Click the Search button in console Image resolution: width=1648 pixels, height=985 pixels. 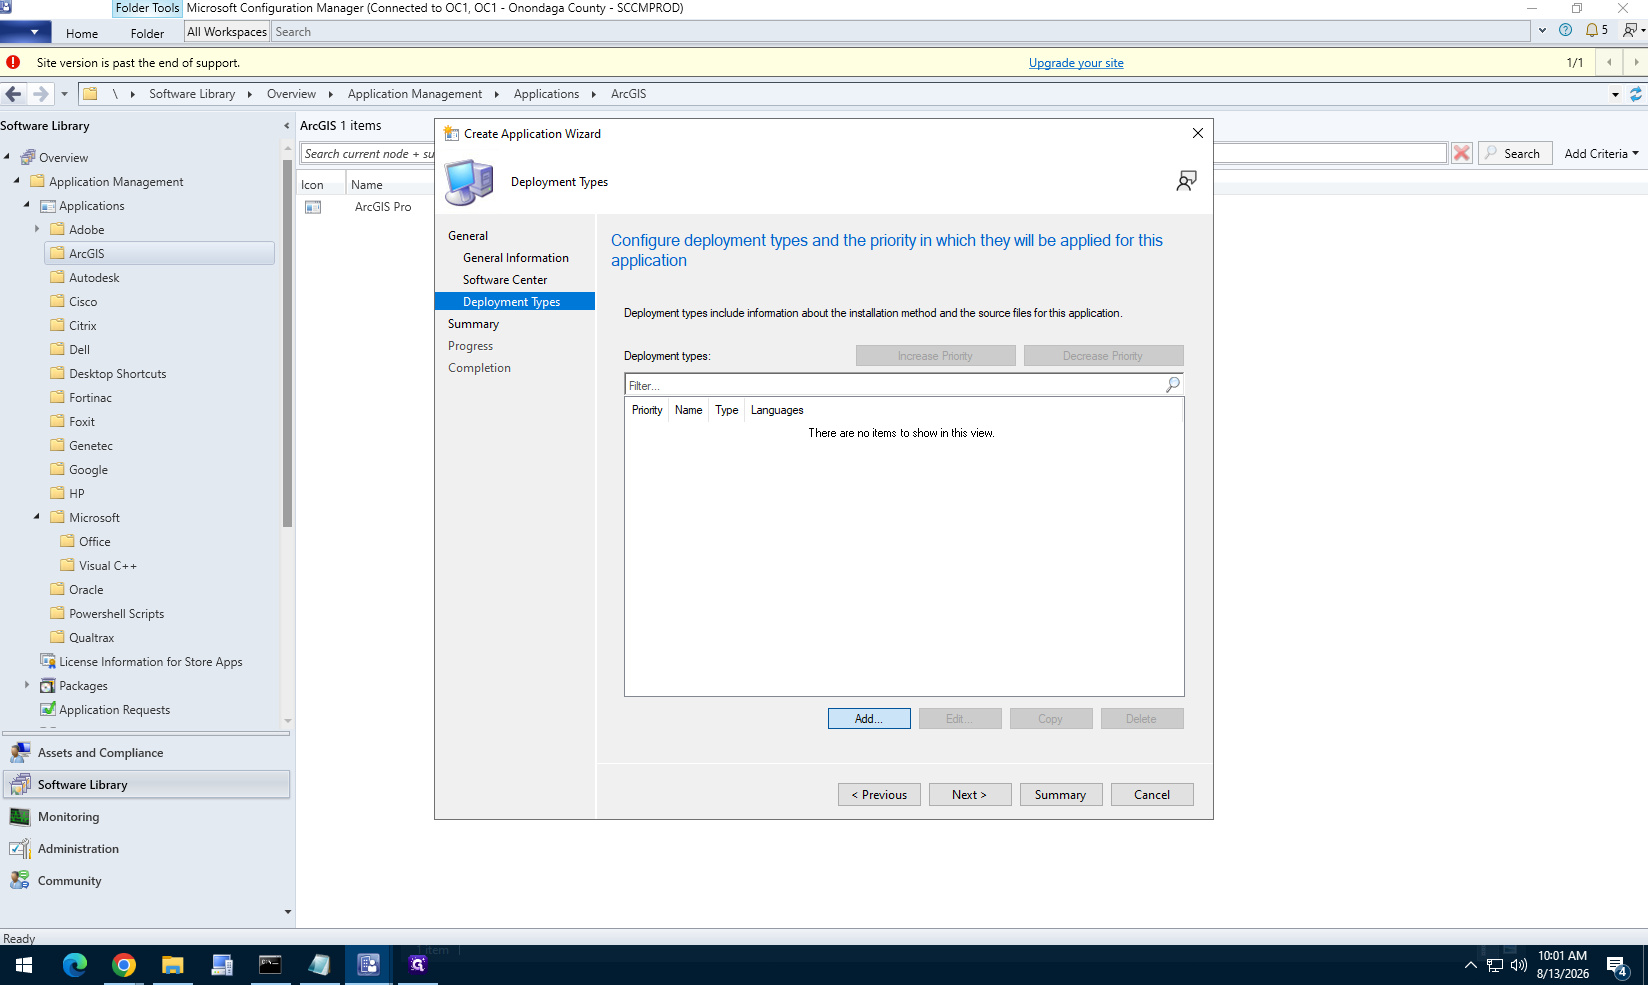1515,153
